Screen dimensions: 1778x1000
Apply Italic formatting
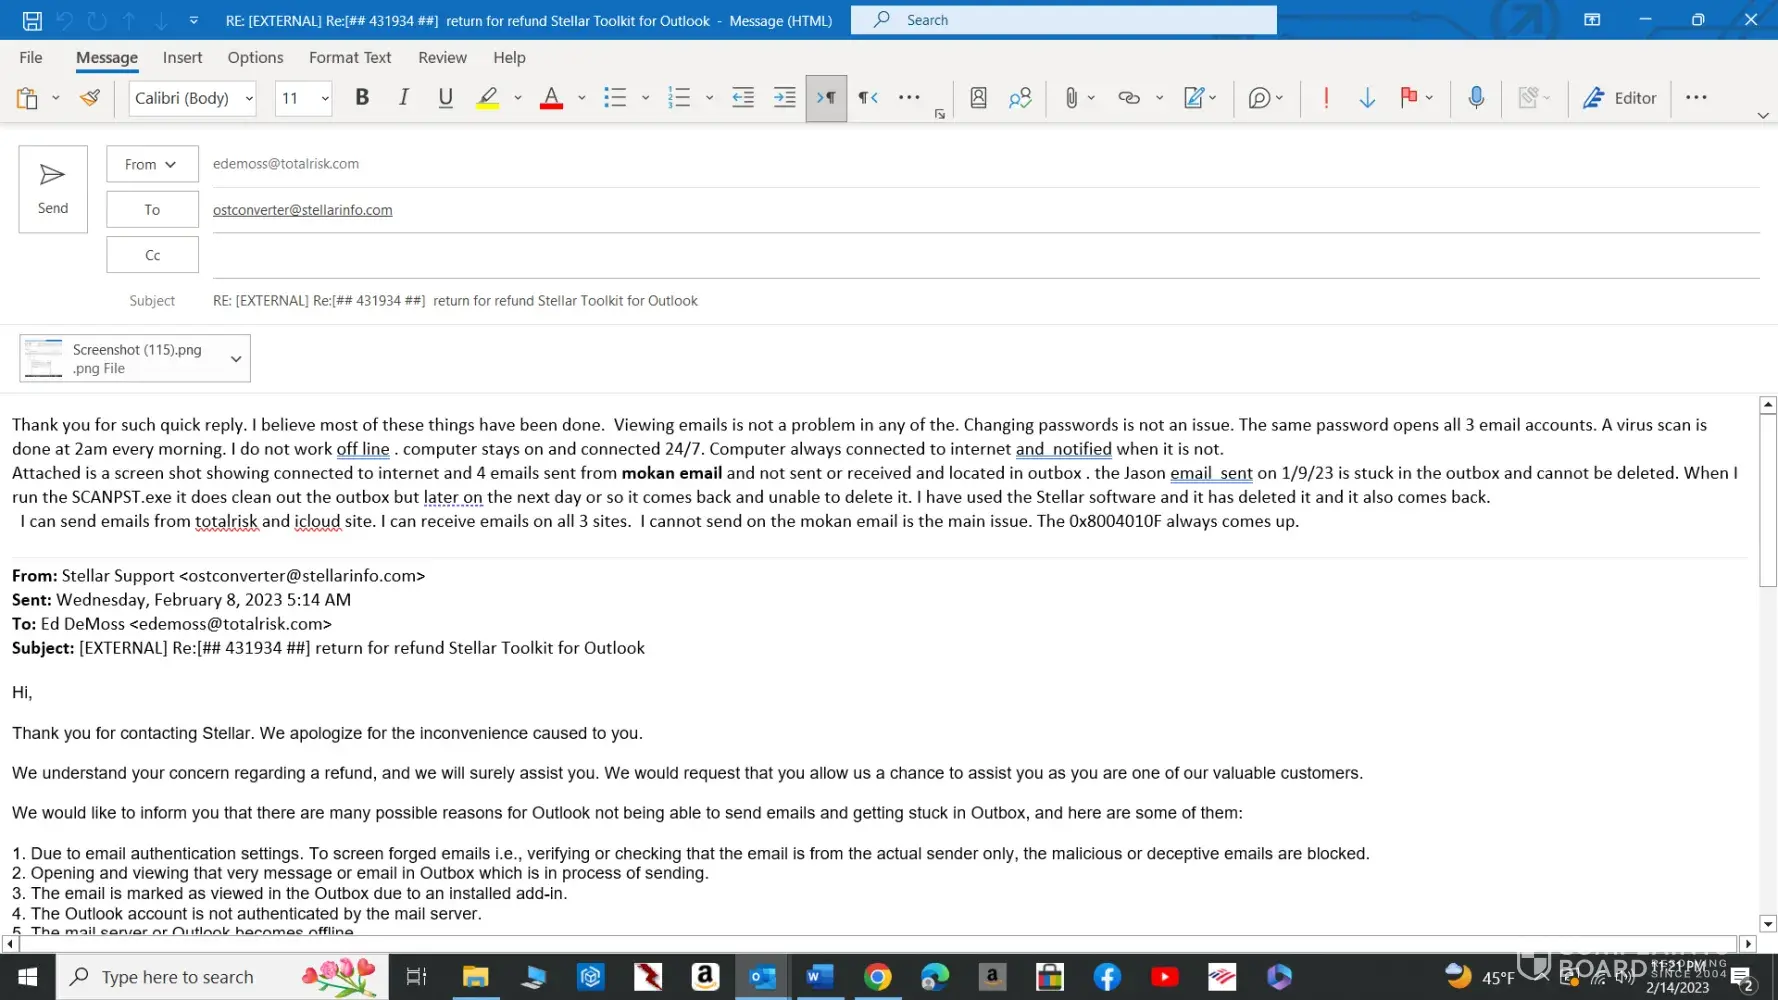404,98
